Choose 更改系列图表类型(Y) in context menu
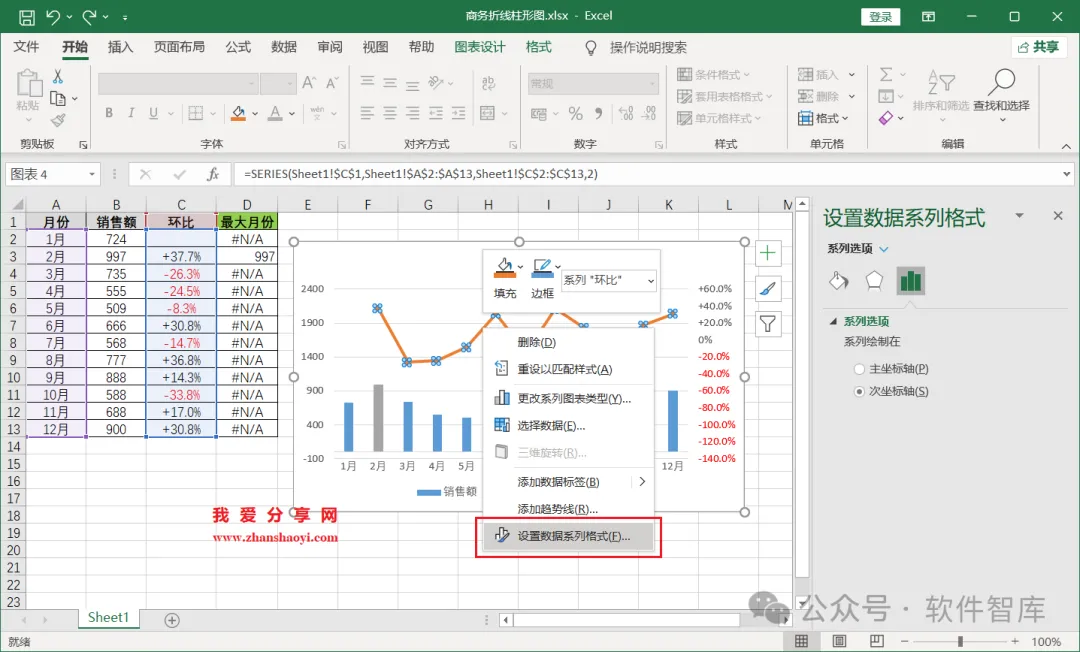Viewport: 1080px width, 652px height. (x=568, y=398)
